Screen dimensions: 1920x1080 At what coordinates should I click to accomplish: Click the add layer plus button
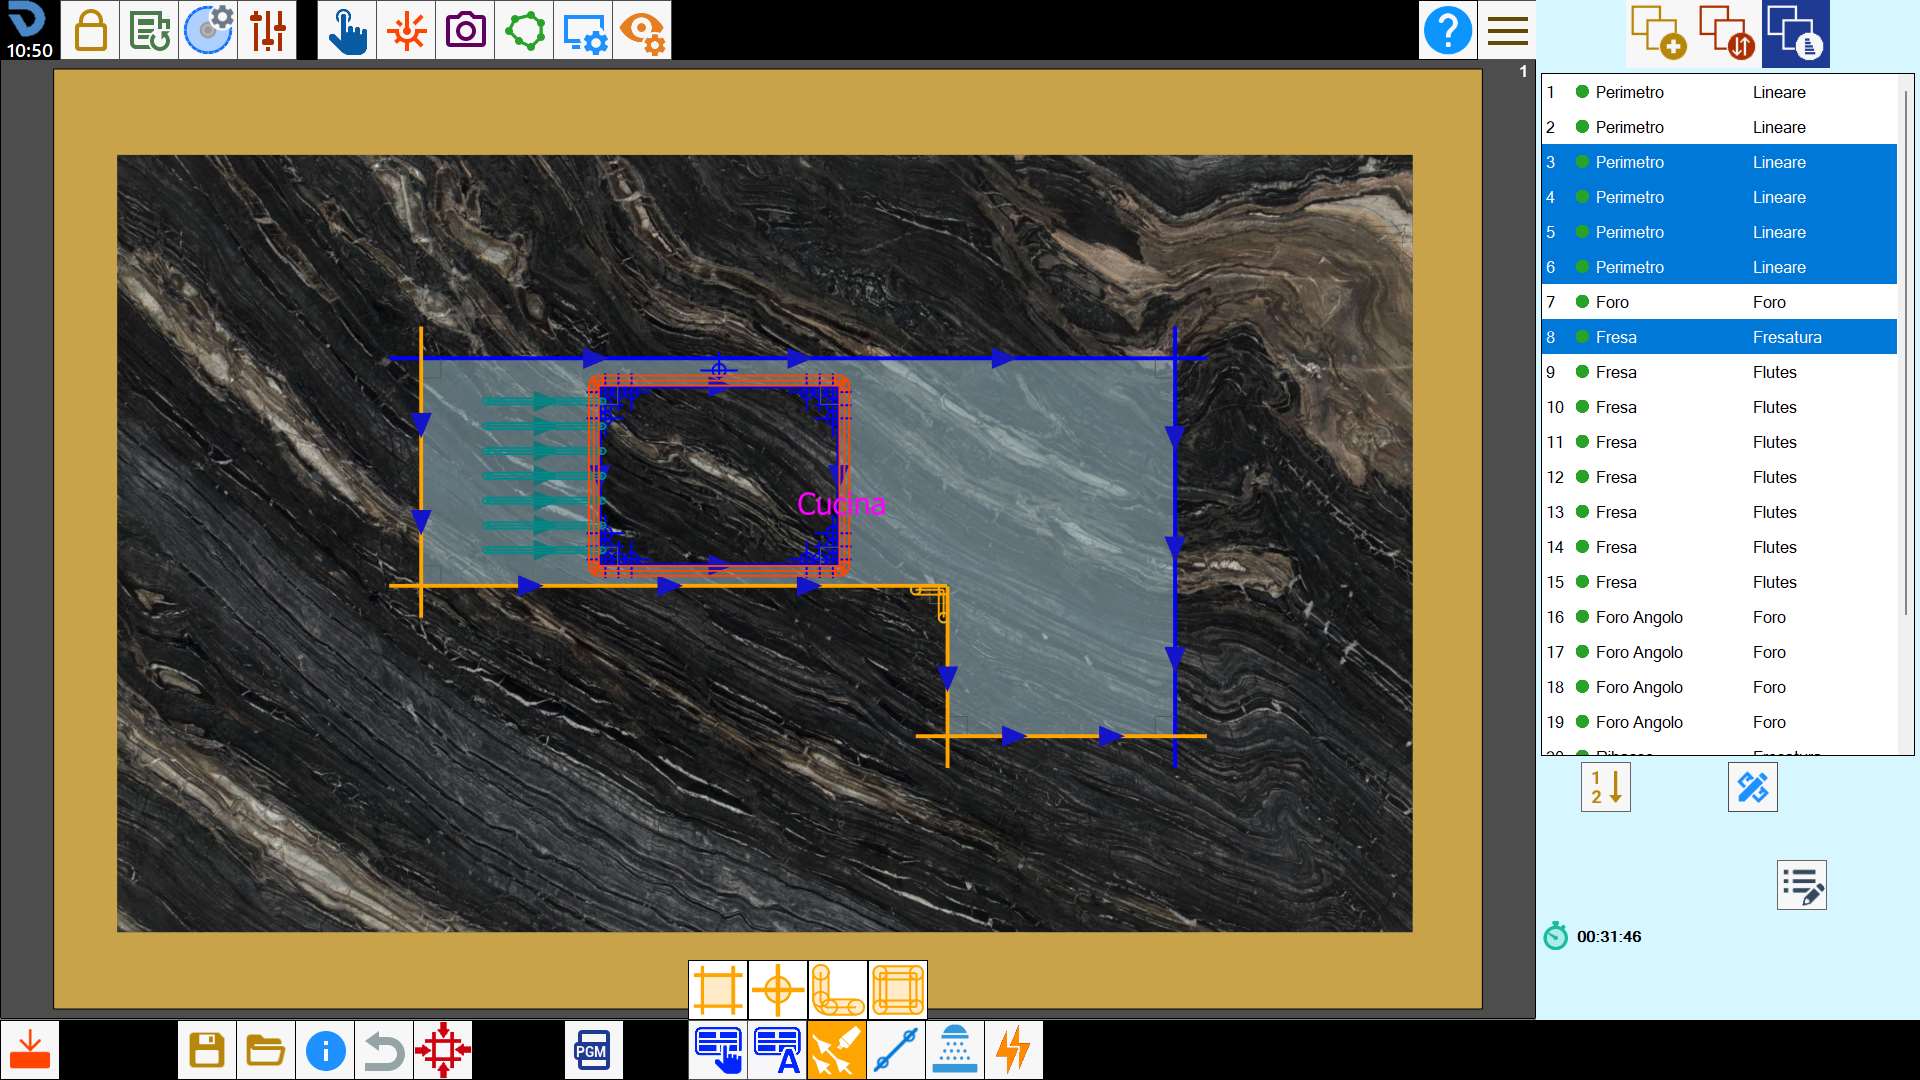(1659, 33)
